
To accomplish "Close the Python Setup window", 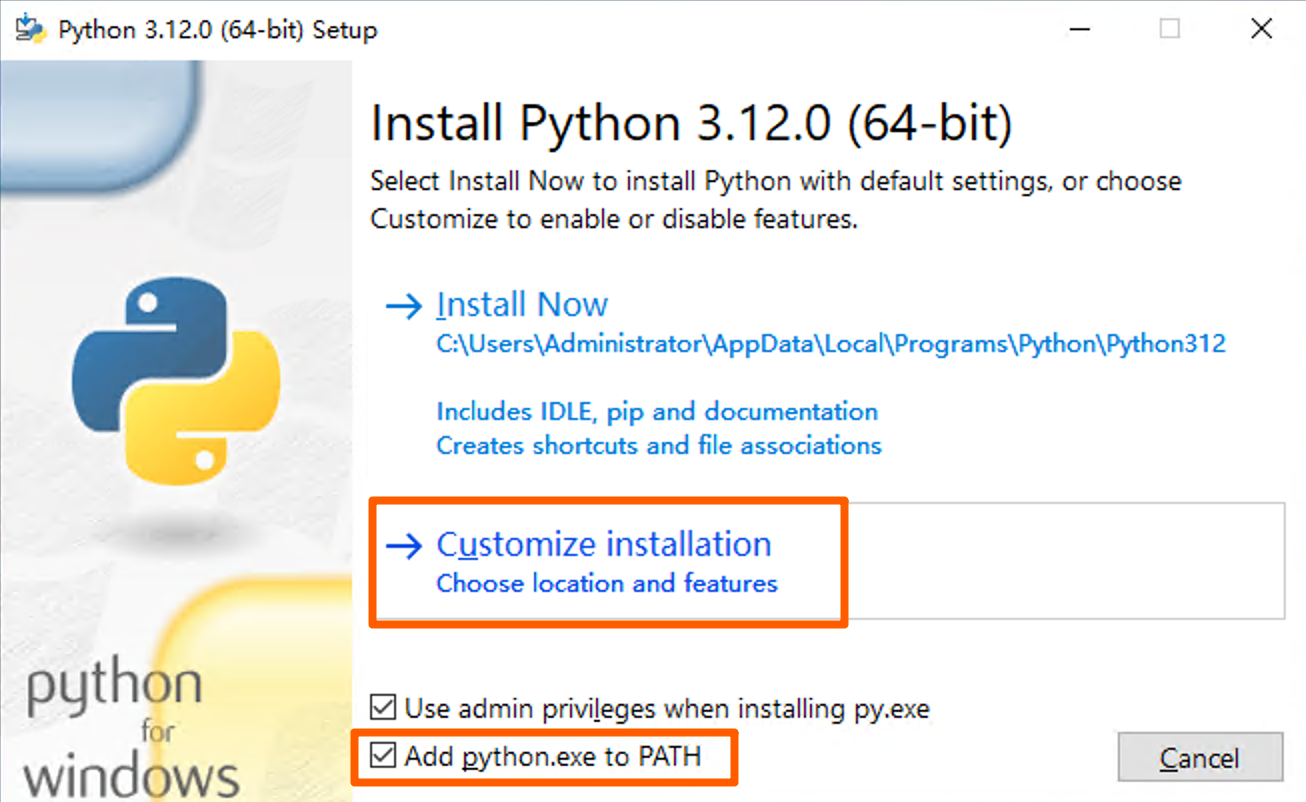I will (x=1261, y=29).
